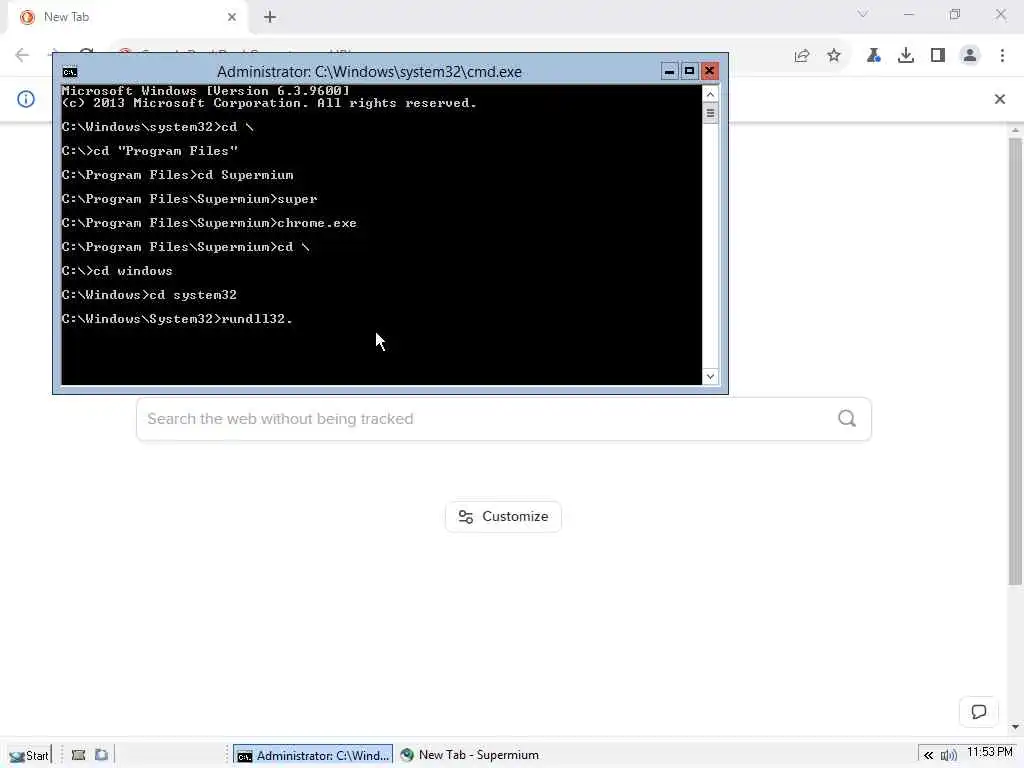Open the volume speaker tray icon
1024x768 pixels.
pyautogui.click(x=948, y=756)
